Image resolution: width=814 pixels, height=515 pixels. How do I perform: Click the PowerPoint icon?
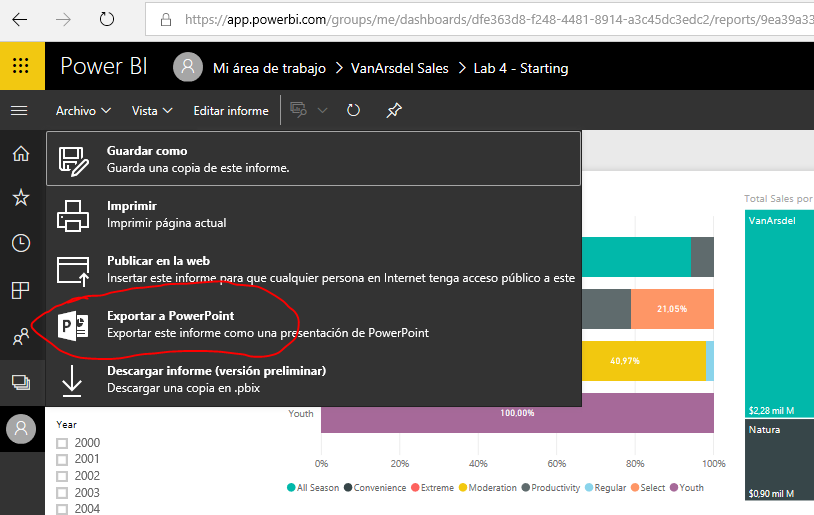[x=73, y=326]
